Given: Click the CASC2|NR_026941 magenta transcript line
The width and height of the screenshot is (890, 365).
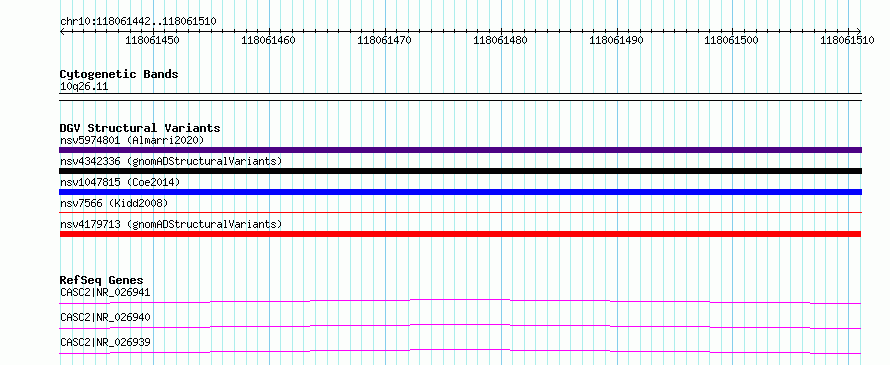Looking at the screenshot, I should (460, 301).
